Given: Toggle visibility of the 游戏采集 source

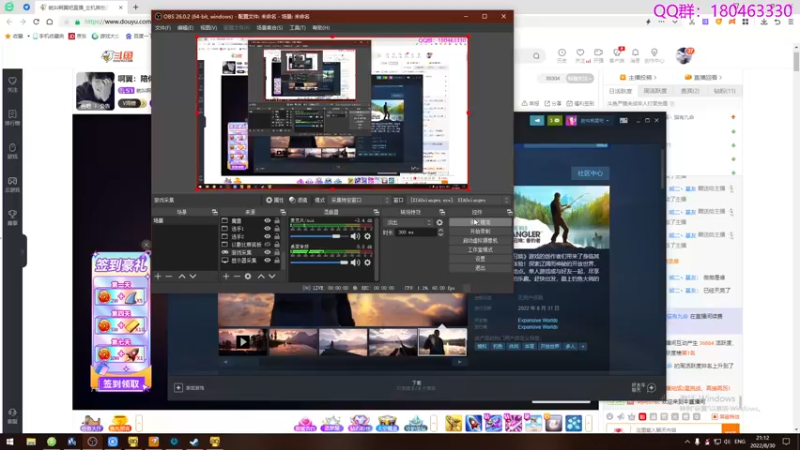Looking at the screenshot, I should tap(267, 252).
